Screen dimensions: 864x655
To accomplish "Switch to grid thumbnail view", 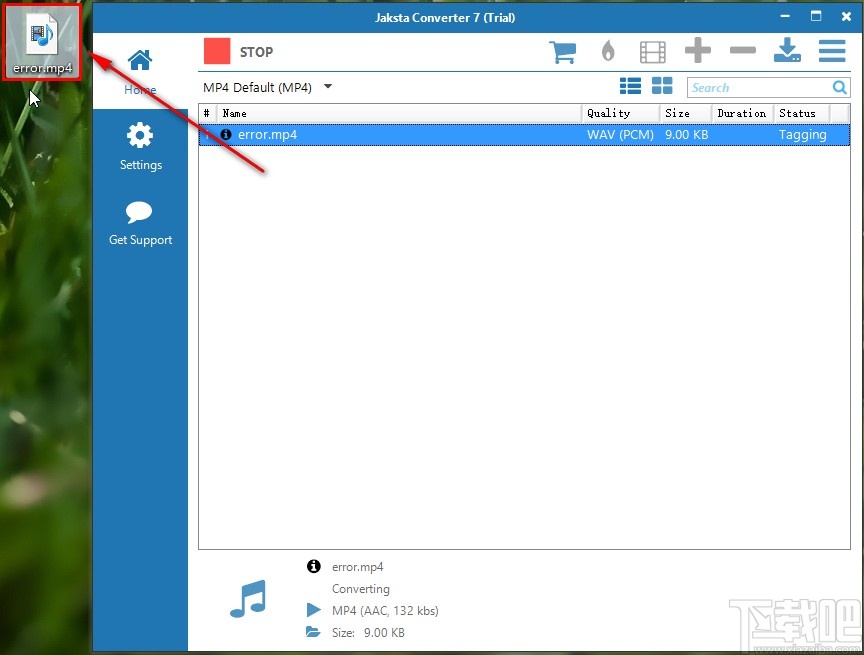I will coord(662,86).
